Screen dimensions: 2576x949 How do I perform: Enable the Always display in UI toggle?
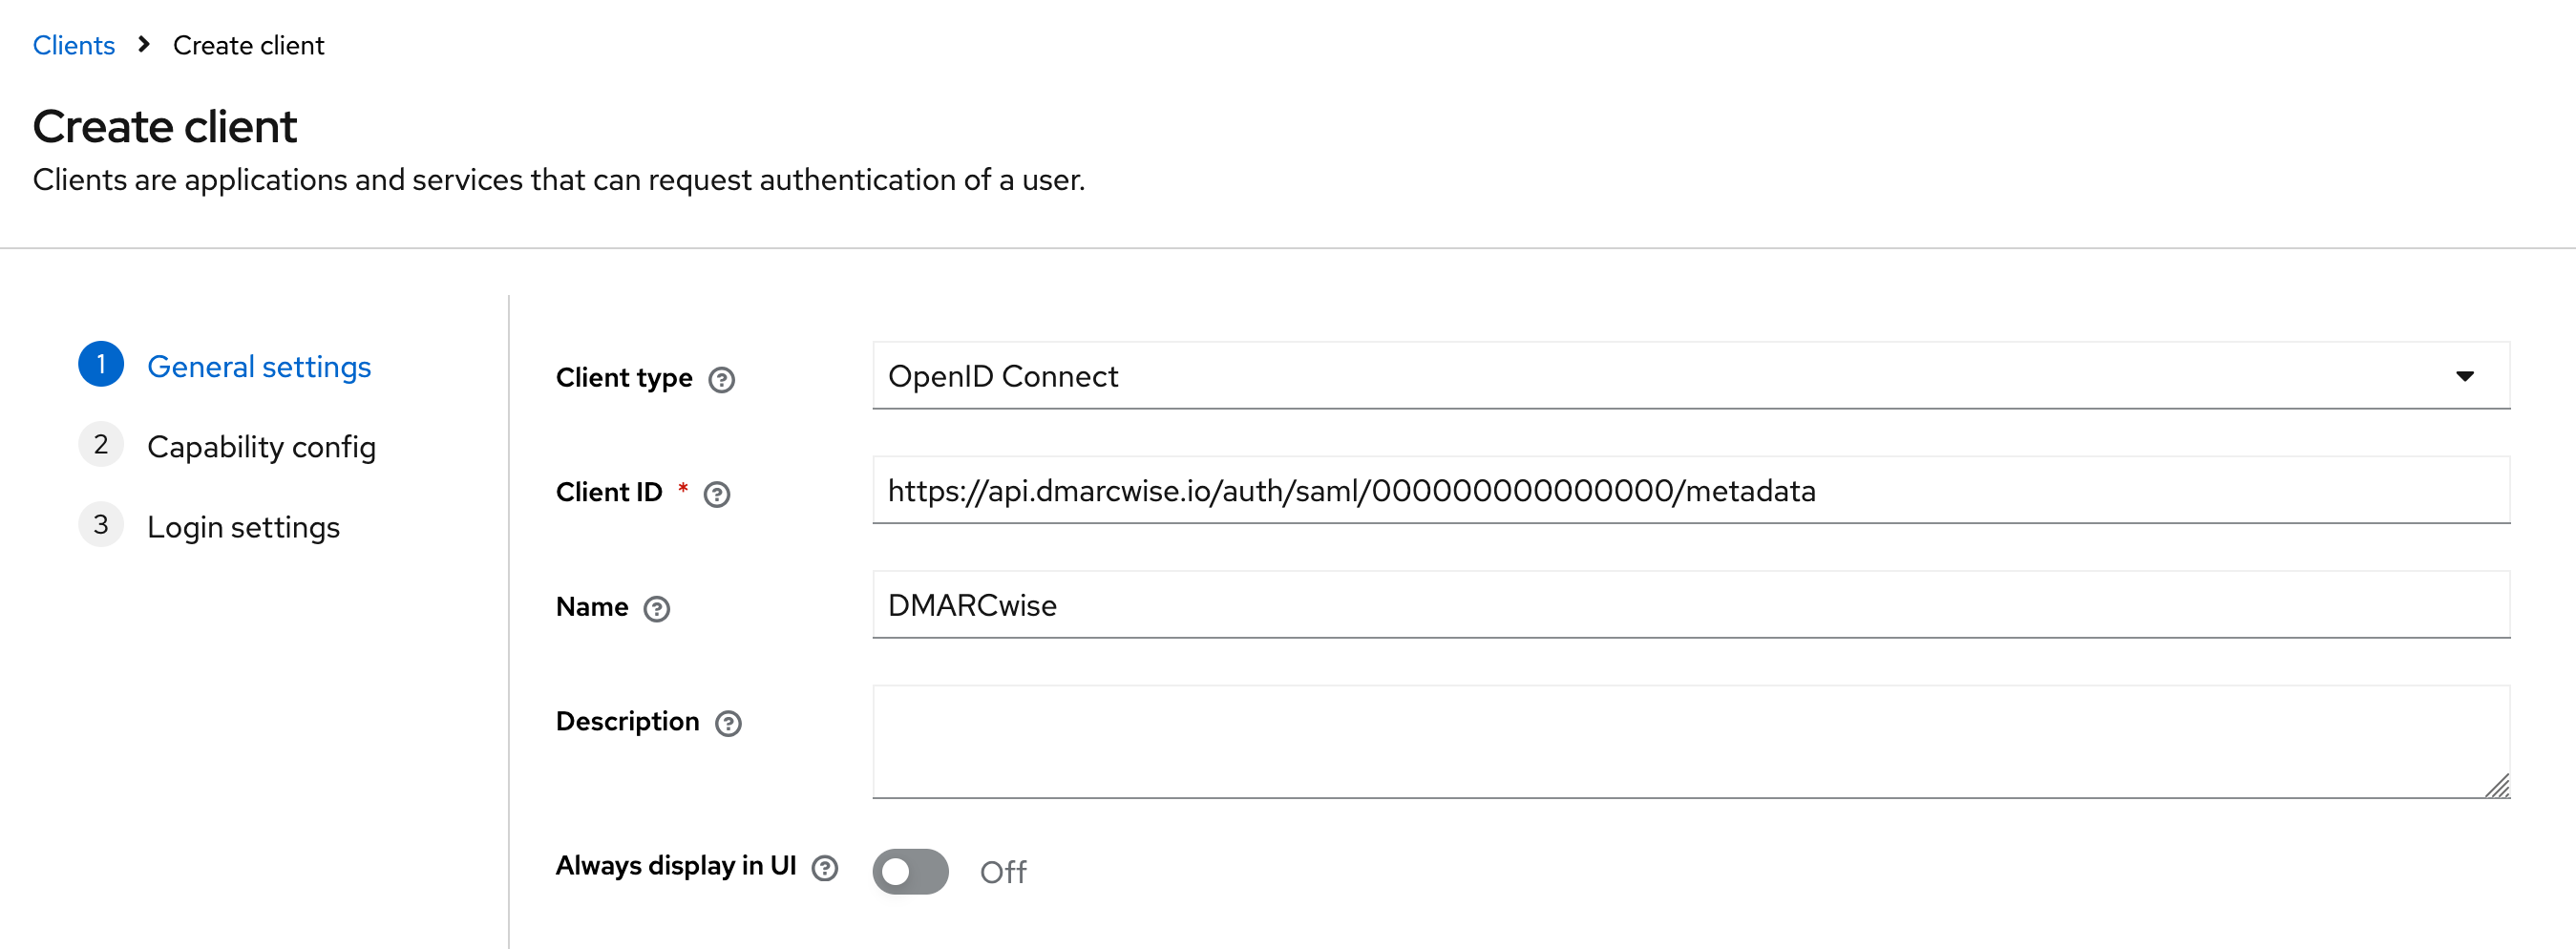point(910,871)
